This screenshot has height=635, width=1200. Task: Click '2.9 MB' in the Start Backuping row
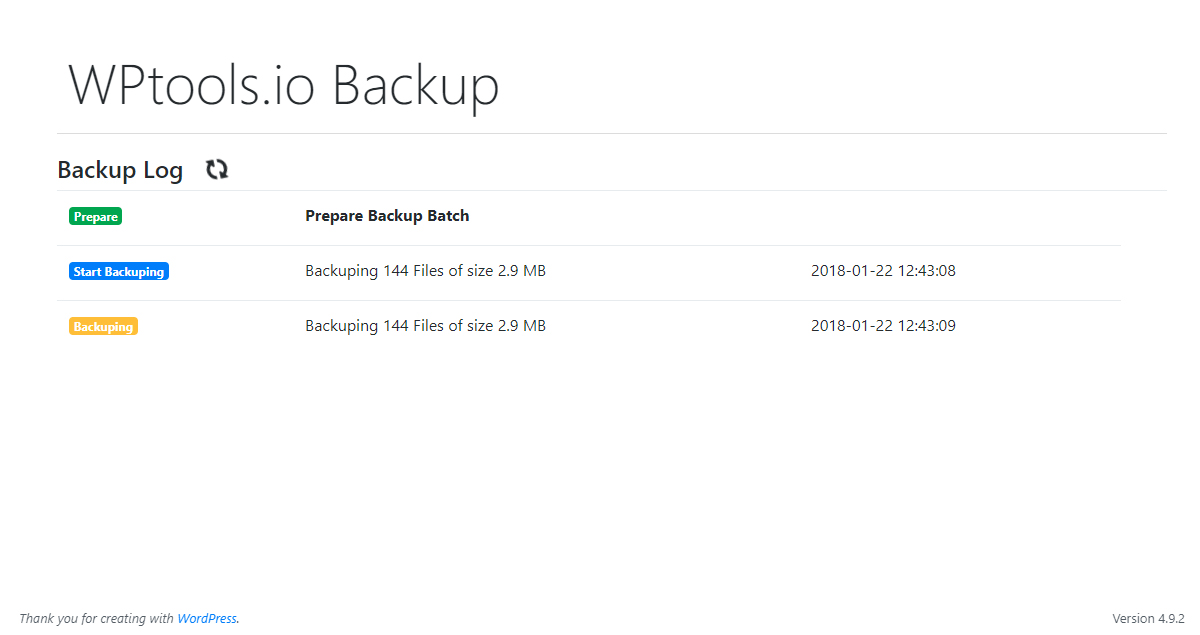click(522, 270)
